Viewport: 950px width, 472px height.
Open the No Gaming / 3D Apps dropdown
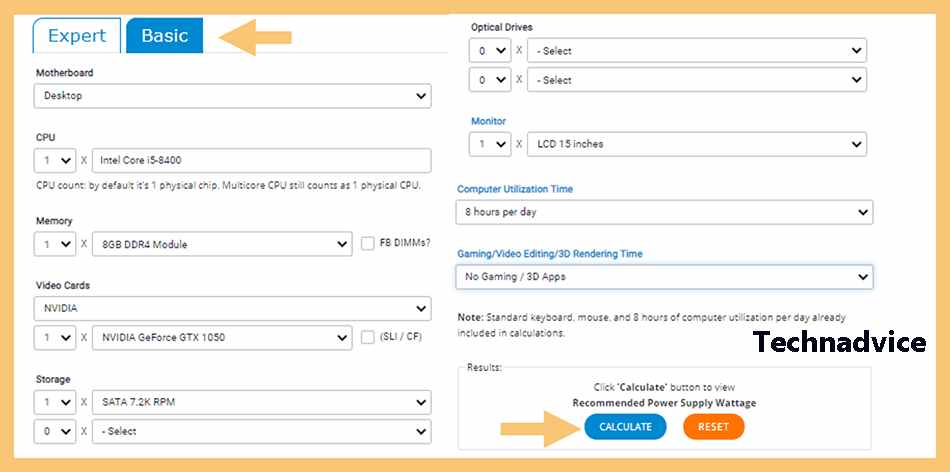click(665, 277)
